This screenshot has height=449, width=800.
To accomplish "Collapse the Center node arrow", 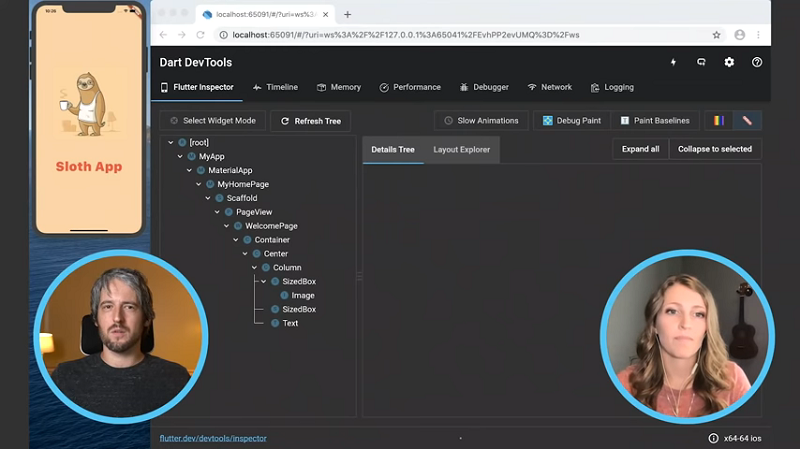I will click(x=245, y=254).
